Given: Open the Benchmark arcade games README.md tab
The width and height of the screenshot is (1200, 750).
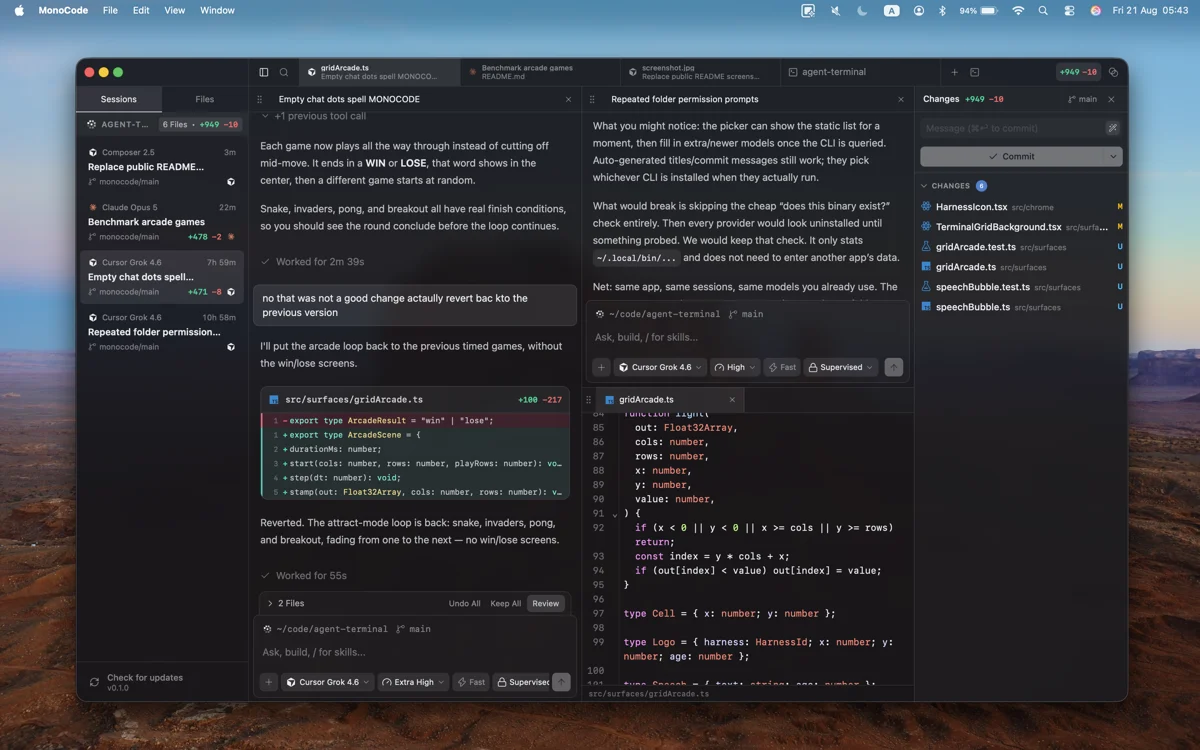Looking at the screenshot, I should [x=540, y=72].
